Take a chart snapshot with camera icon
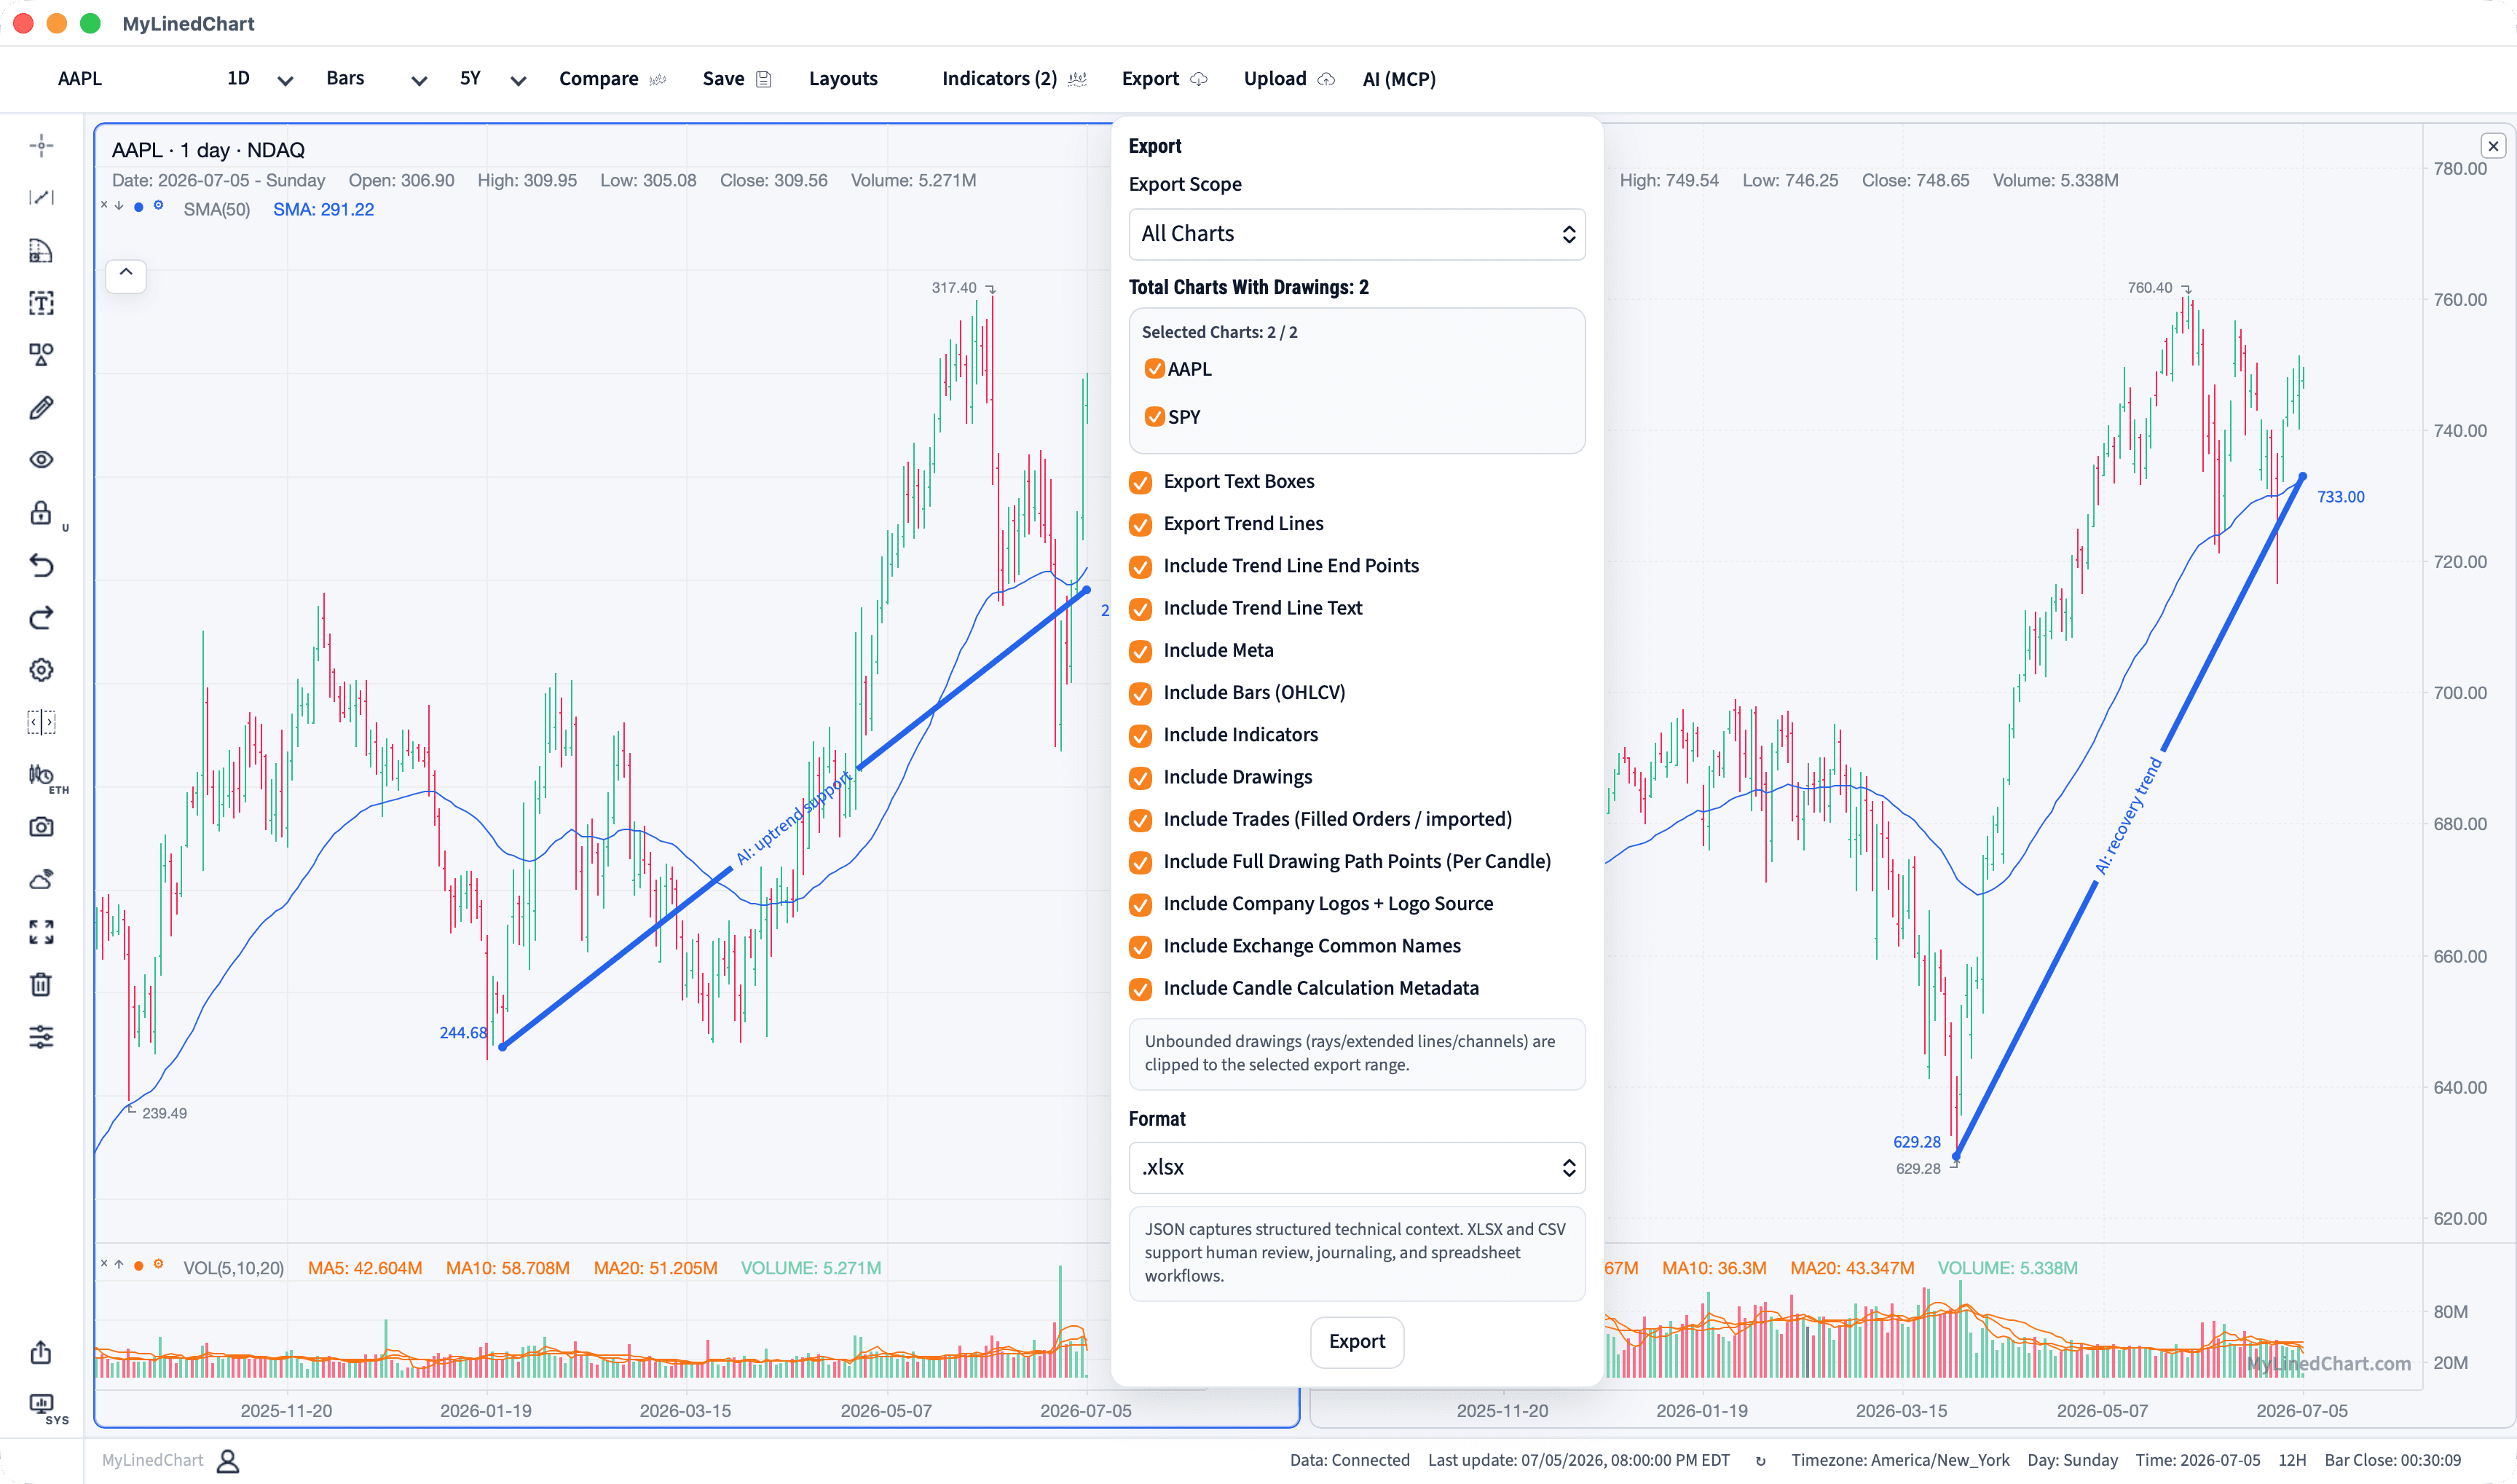The height and width of the screenshot is (1484, 2517). click(x=41, y=827)
